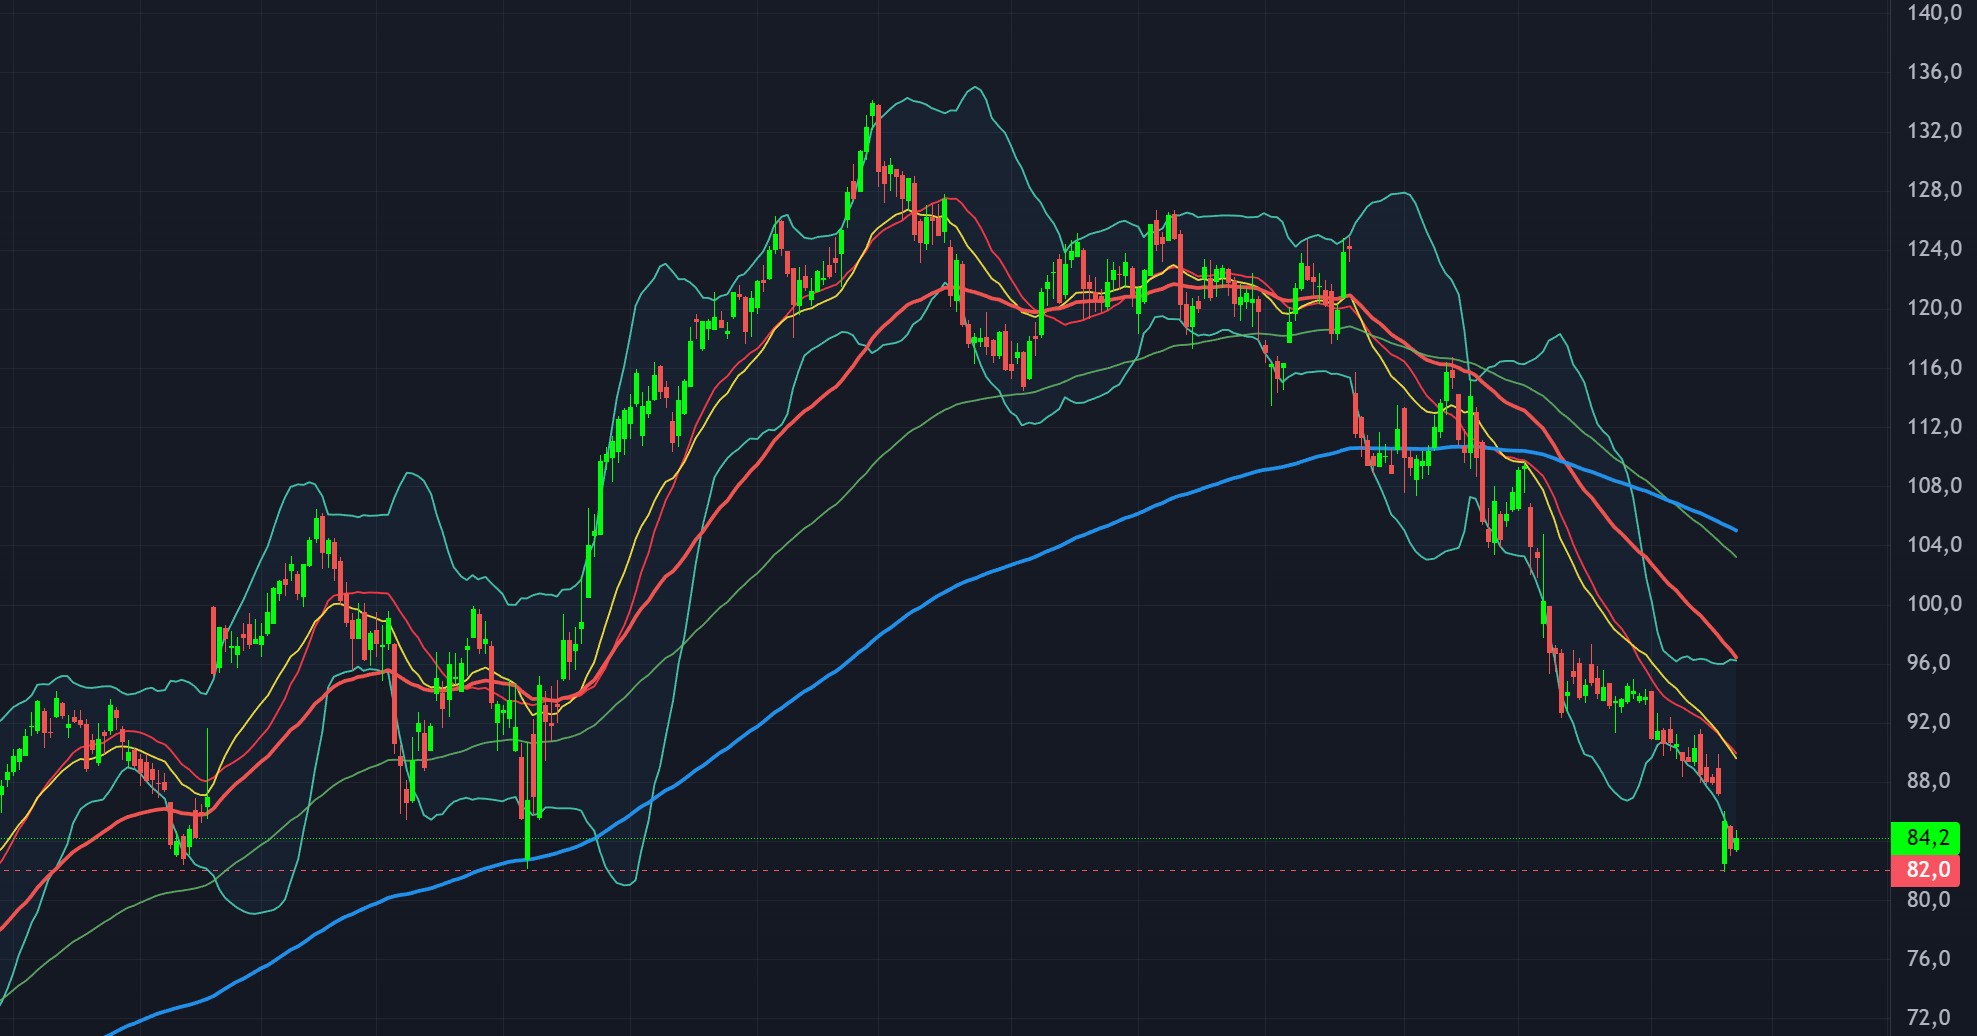Click the 120,0 label on the price axis
The image size is (1977, 1036).
1933,308
